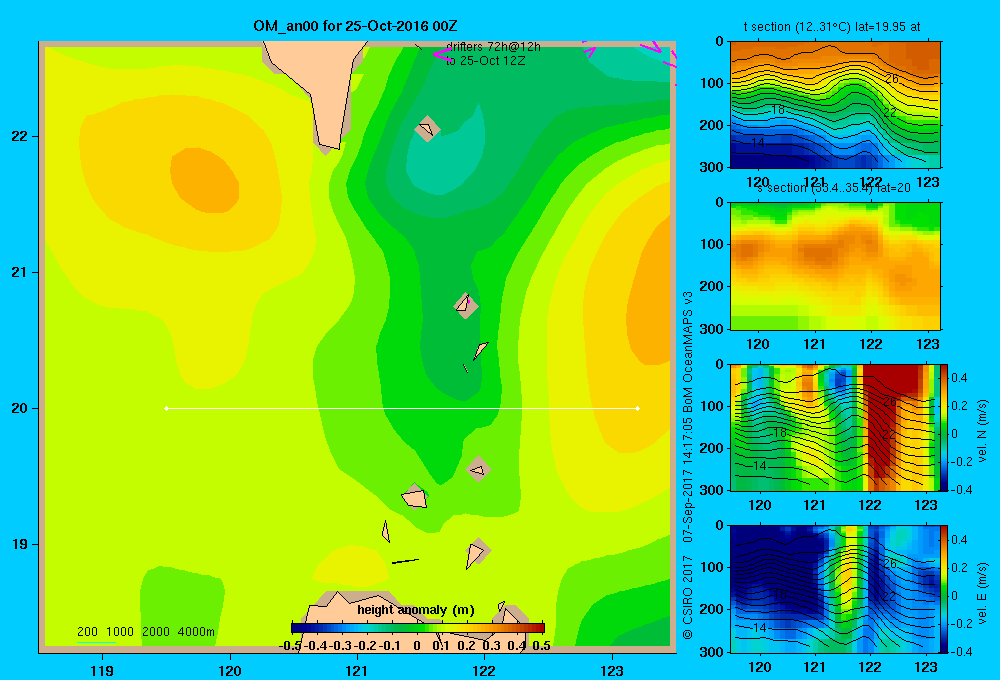
Task: Click latitude label "19" on main map axis
Action: [19, 544]
